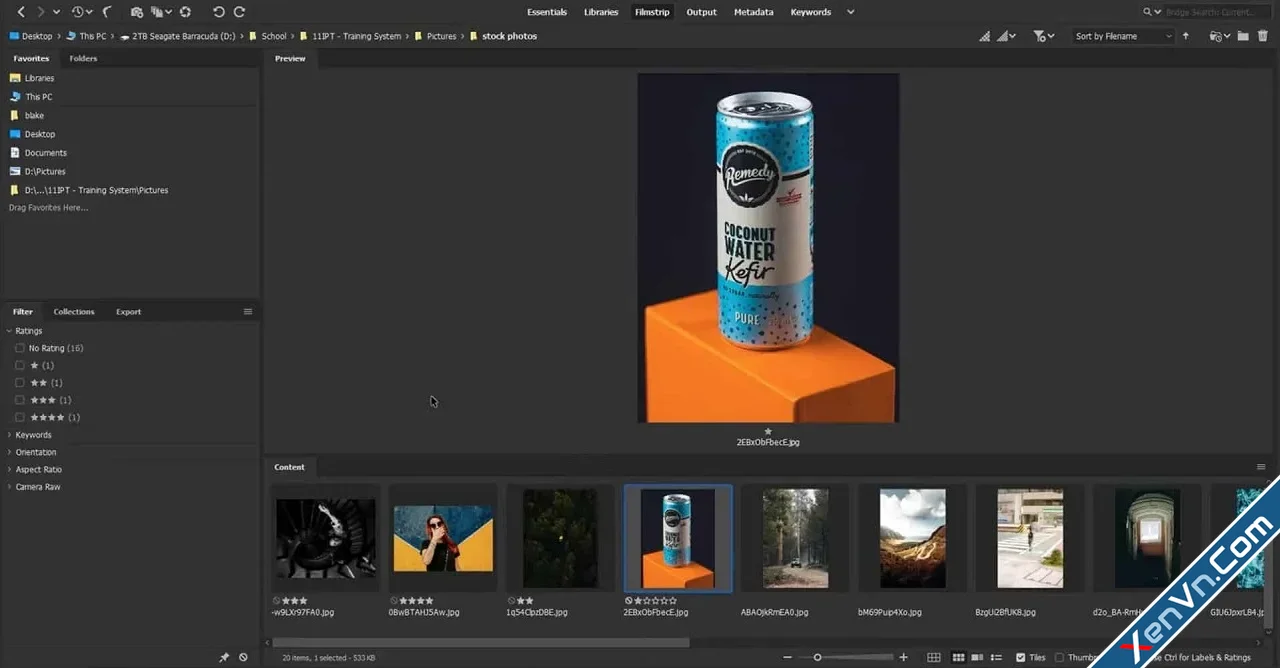The height and width of the screenshot is (668, 1280).
Task: Open the refine/batch tools icon
Action: (161, 12)
